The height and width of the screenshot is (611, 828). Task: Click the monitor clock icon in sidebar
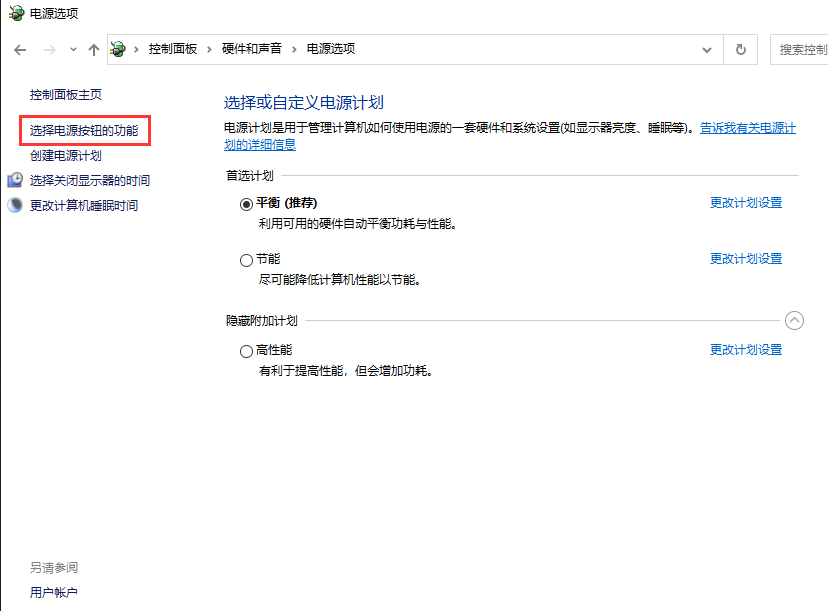[15, 180]
